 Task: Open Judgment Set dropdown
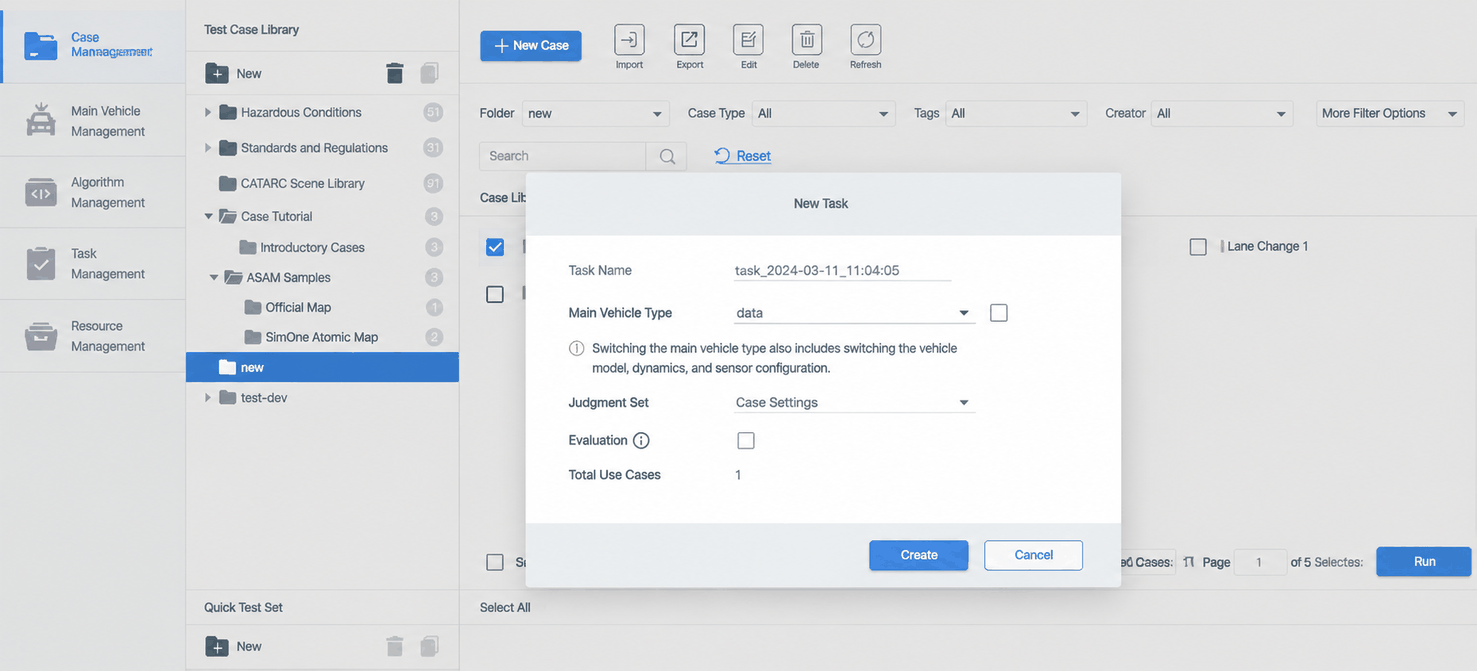854,403
